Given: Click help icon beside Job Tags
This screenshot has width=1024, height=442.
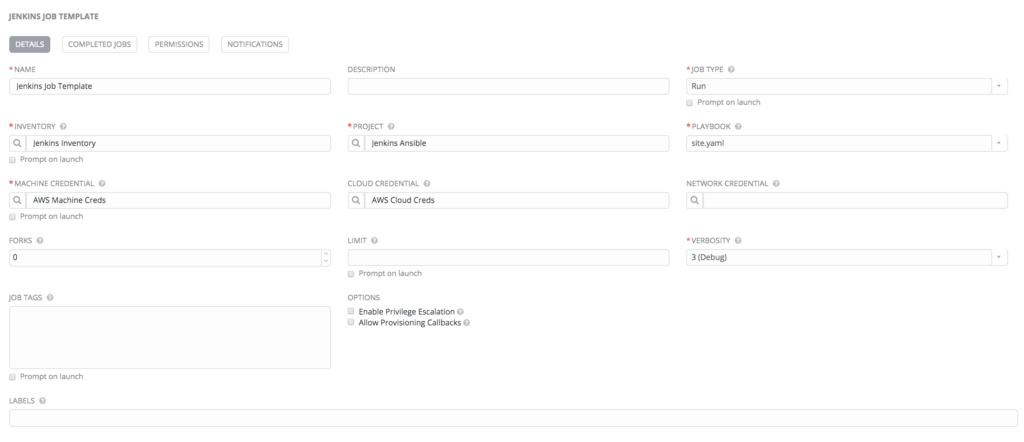Looking at the screenshot, I should pyautogui.click(x=49, y=298).
